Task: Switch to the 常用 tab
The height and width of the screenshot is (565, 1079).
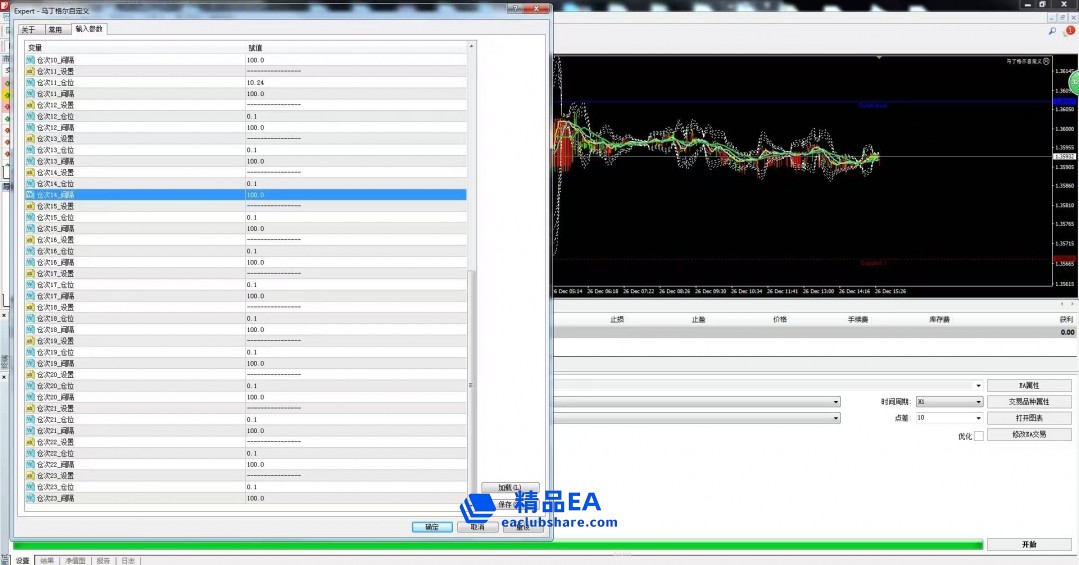Action: [55, 30]
